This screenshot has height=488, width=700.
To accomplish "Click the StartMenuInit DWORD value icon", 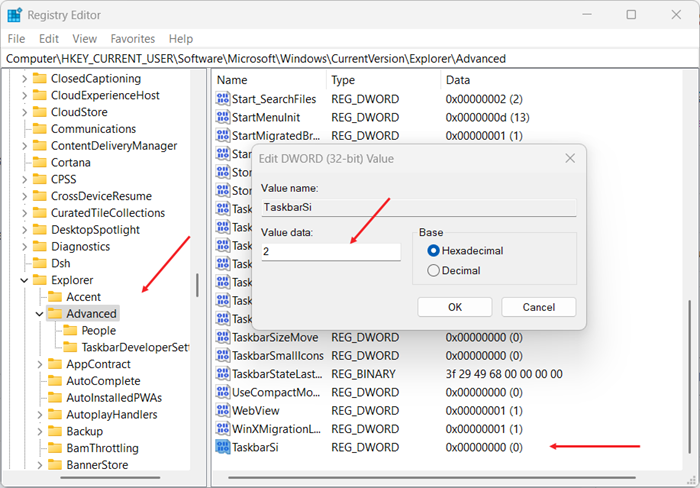I will pyautogui.click(x=222, y=117).
